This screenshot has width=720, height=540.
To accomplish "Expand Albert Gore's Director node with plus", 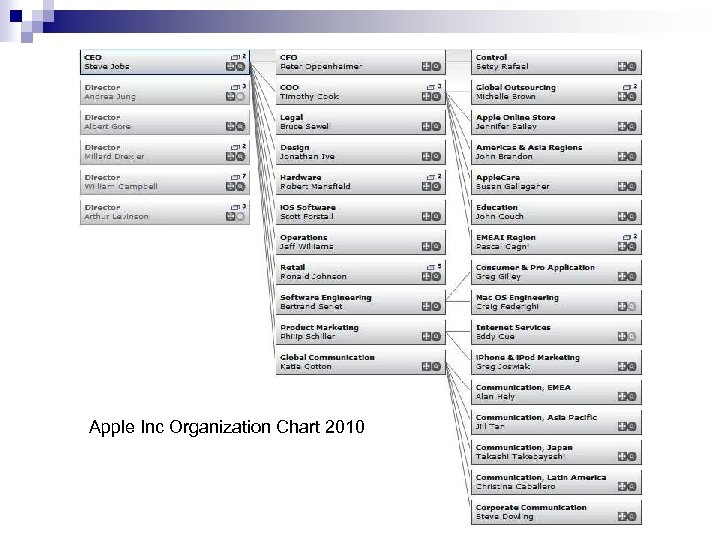I will pos(230,127).
